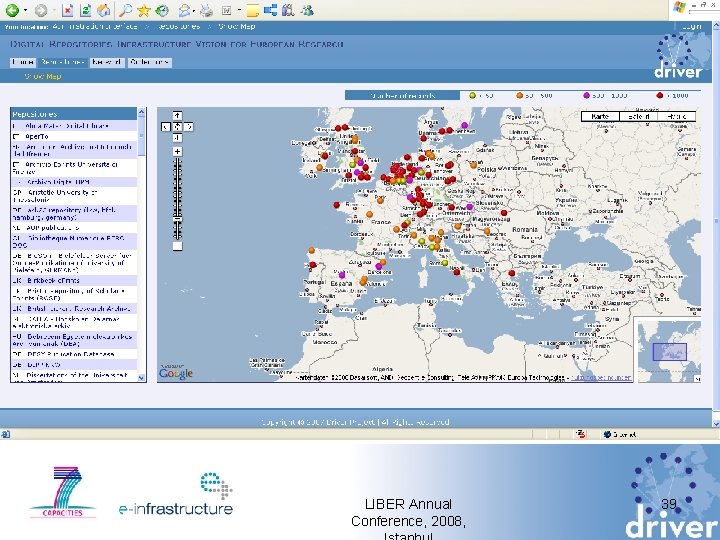Click the map zoom slider handle
720x540 pixels.
click(x=177, y=219)
